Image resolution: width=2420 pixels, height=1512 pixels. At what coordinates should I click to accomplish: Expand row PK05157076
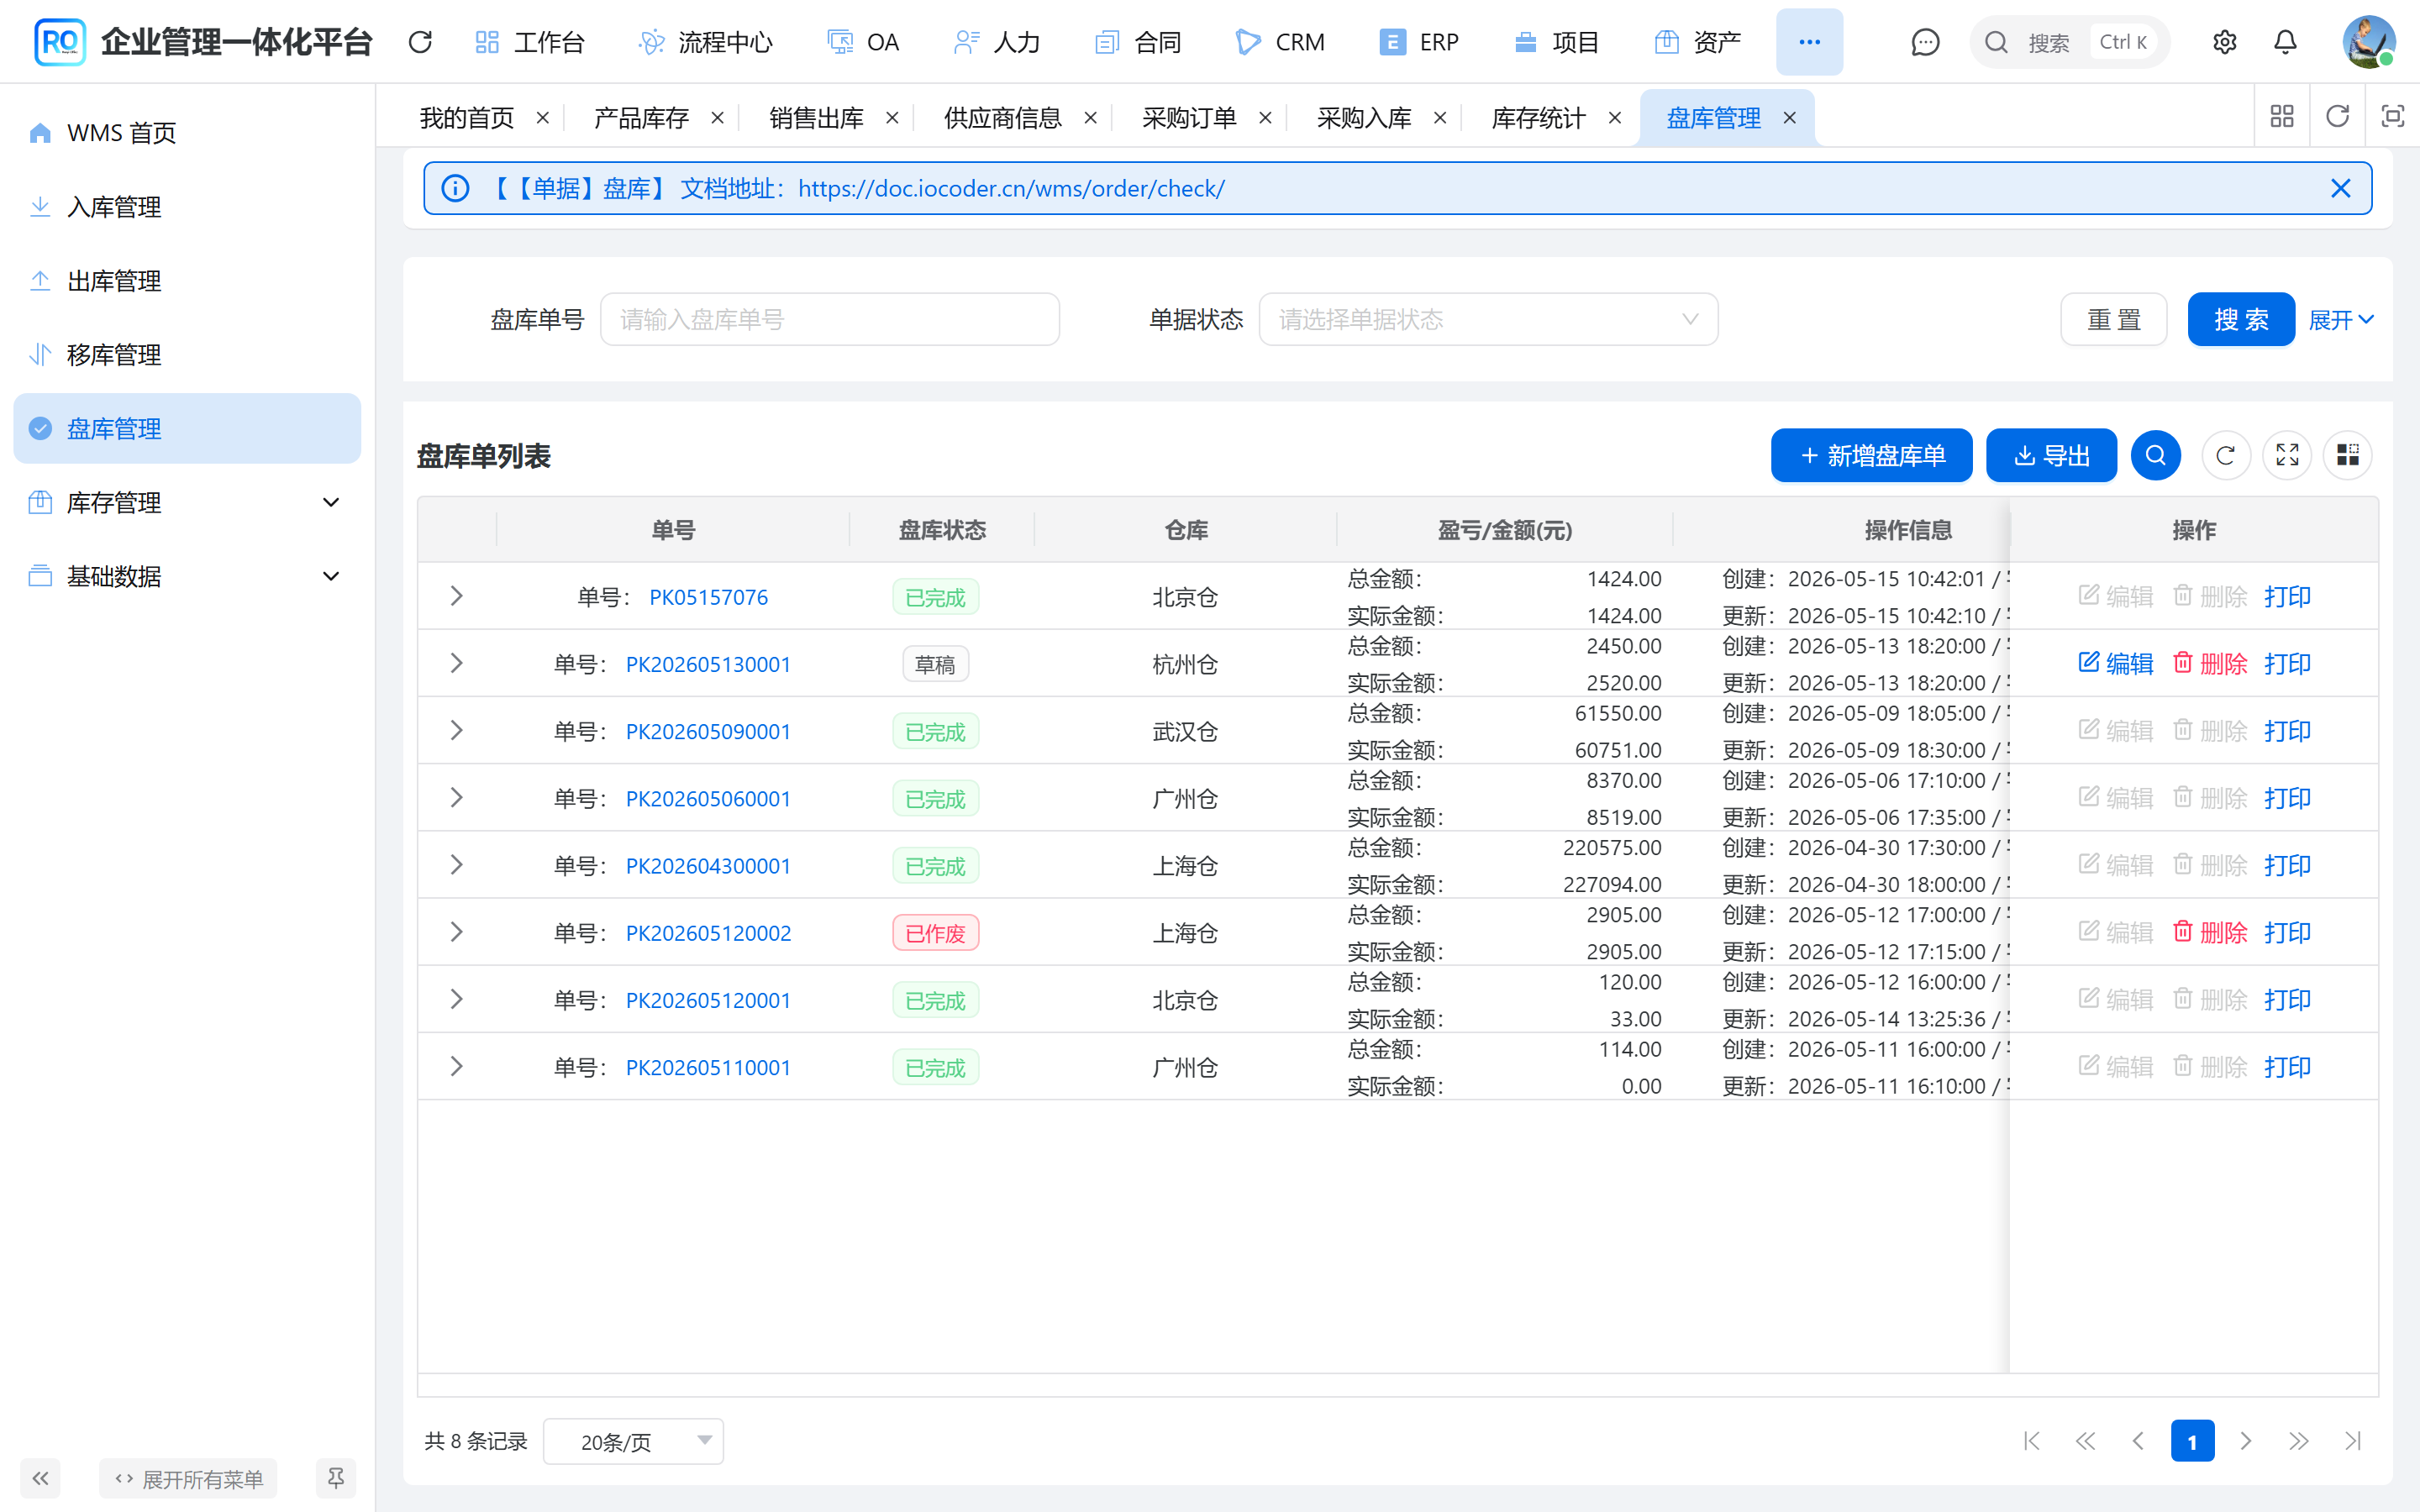tap(456, 596)
